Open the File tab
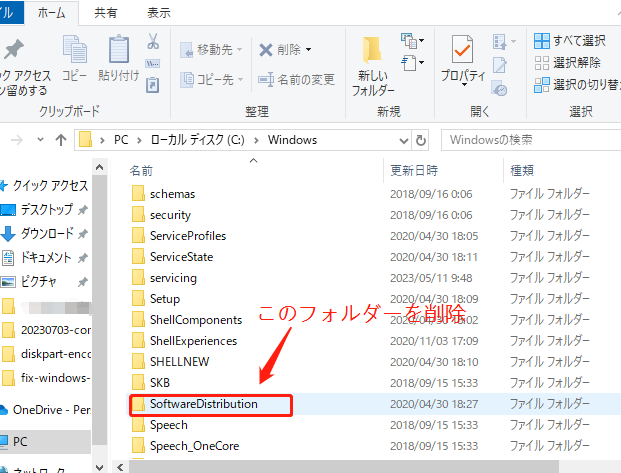 coord(11,13)
